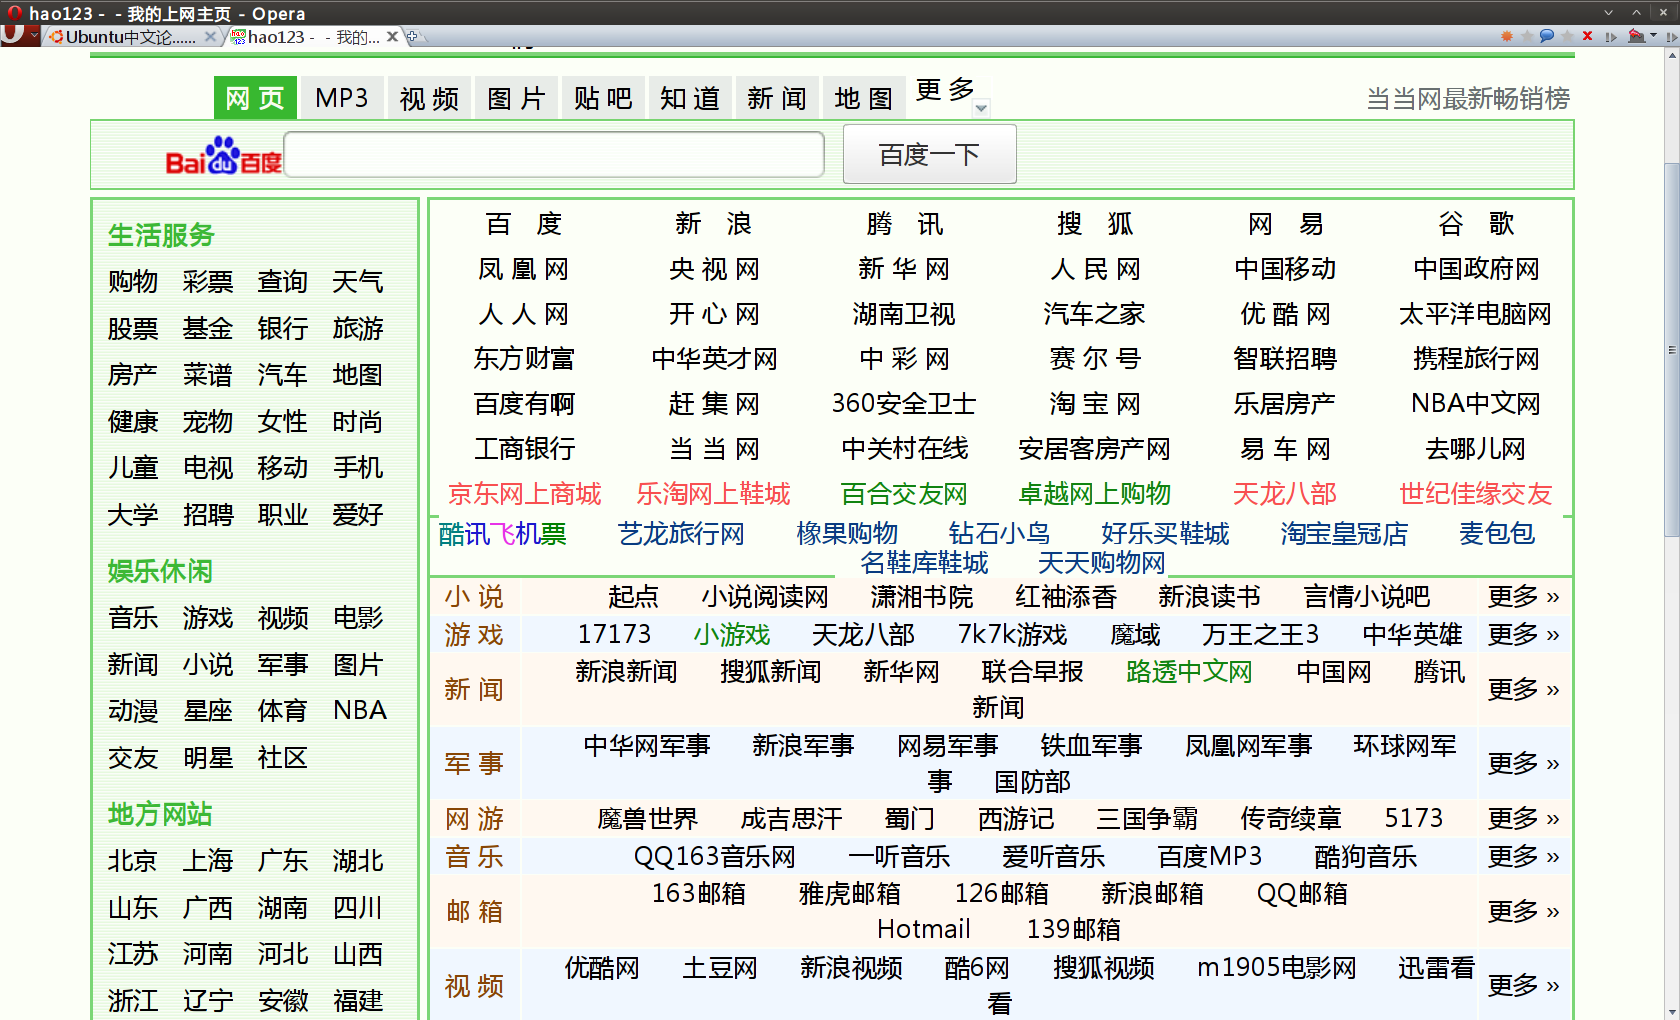Show 更多 in the 新闻 row
1680x1020 pixels.
tap(1523, 689)
